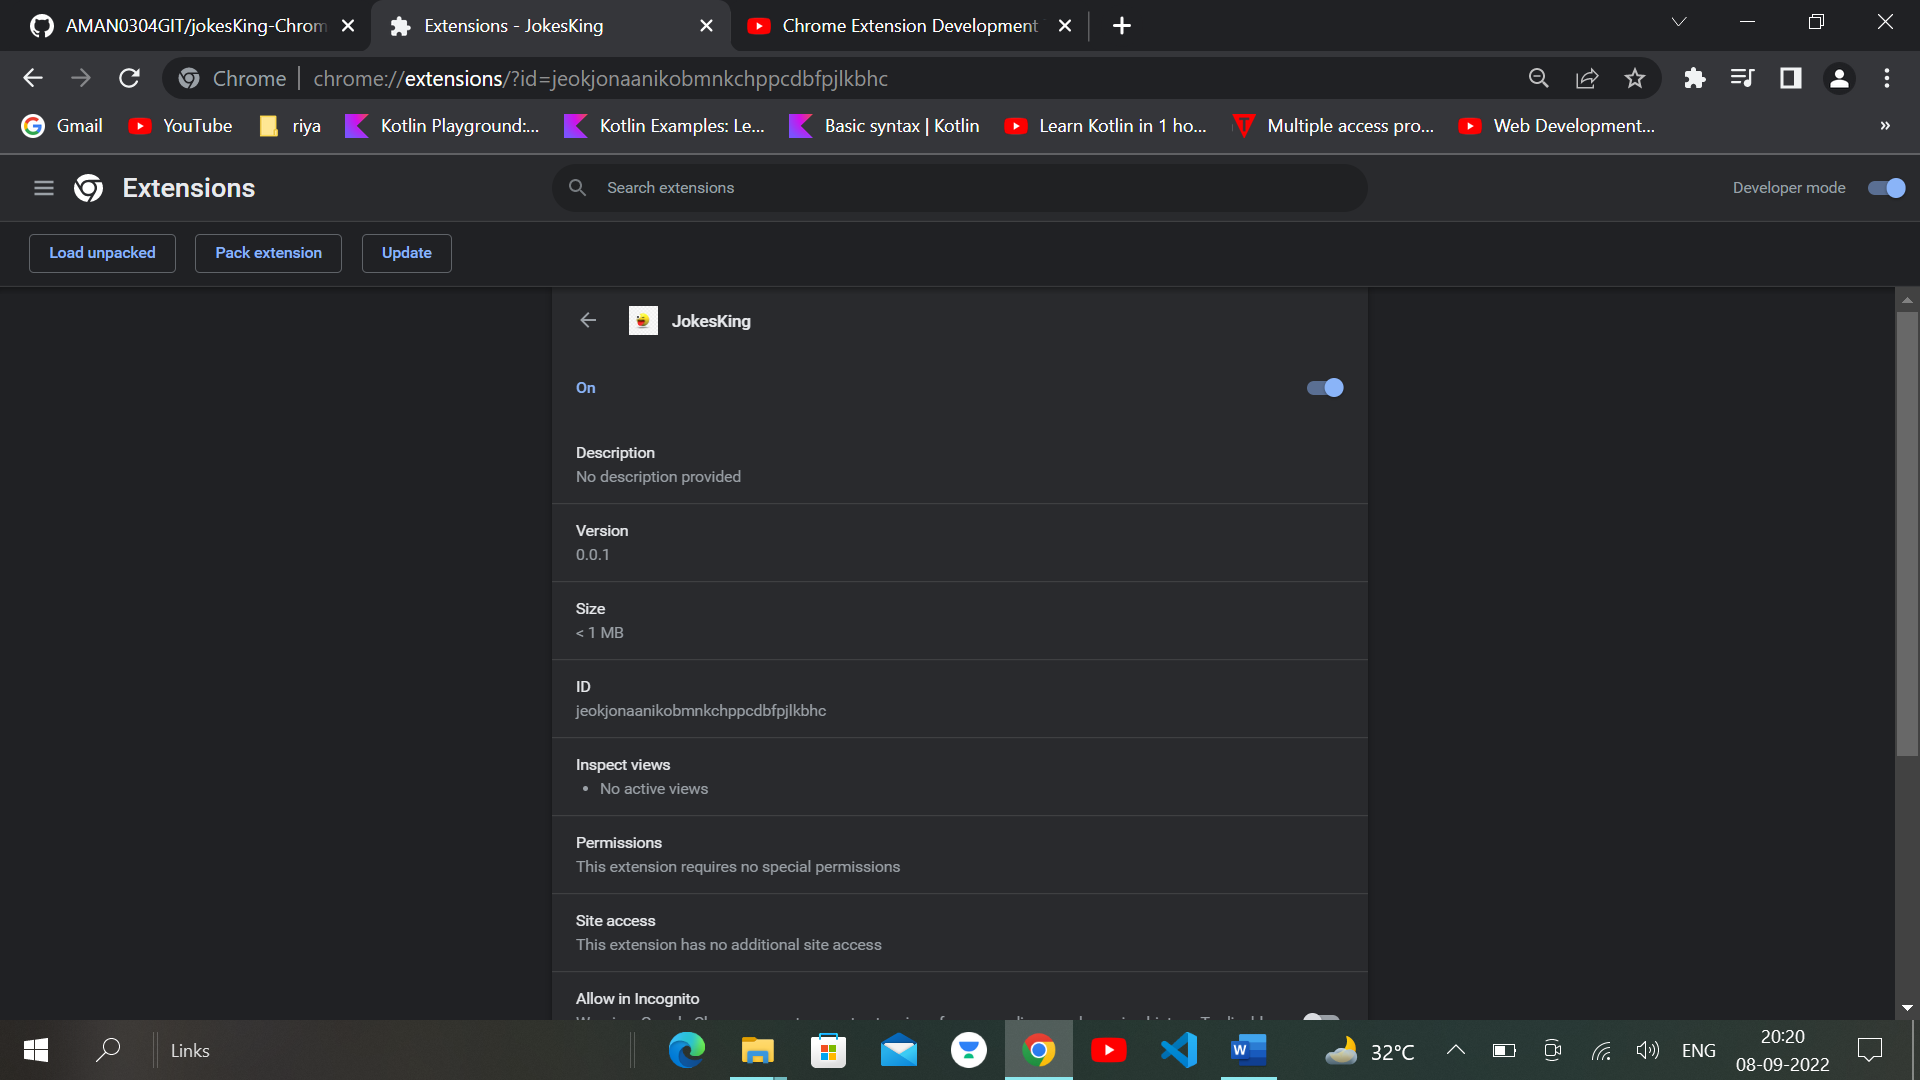Toggle off the JokesKing extension On switch
This screenshot has height=1080, width=1920.
click(1324, 387)
